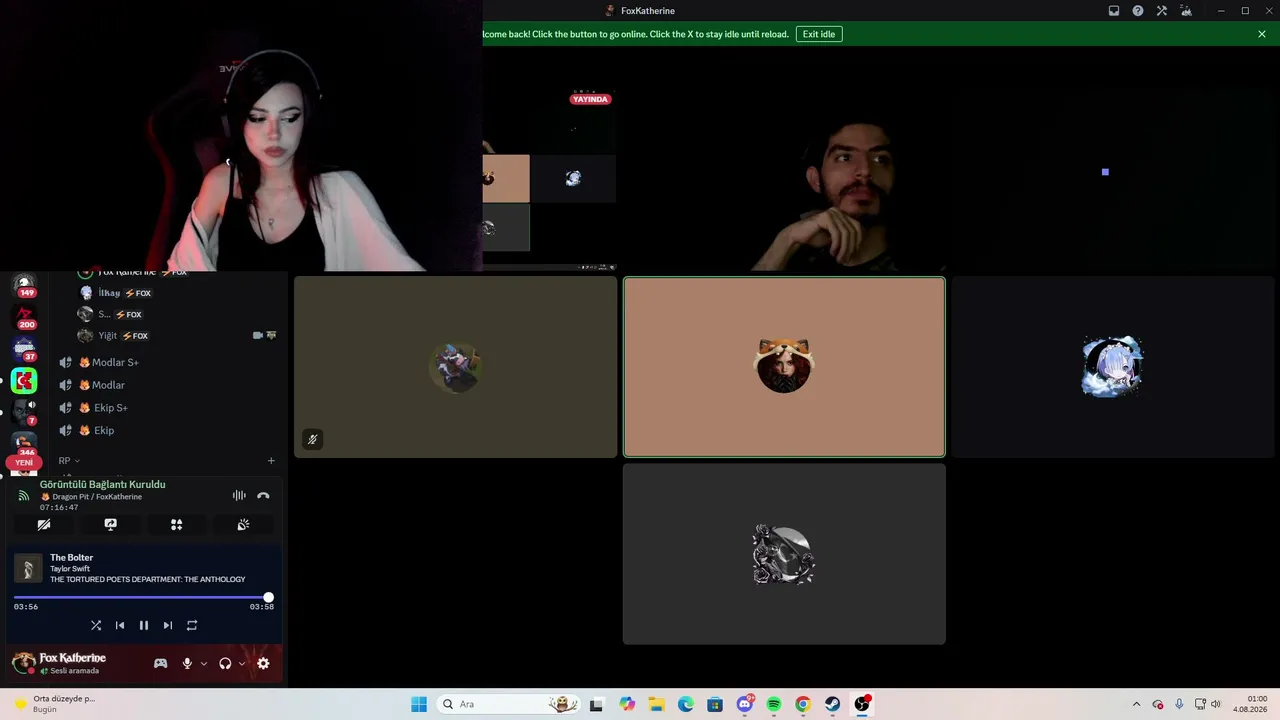Show hidden system tray icons
The width and height of the screenshot is (1280, 720).
(1136, 704)
